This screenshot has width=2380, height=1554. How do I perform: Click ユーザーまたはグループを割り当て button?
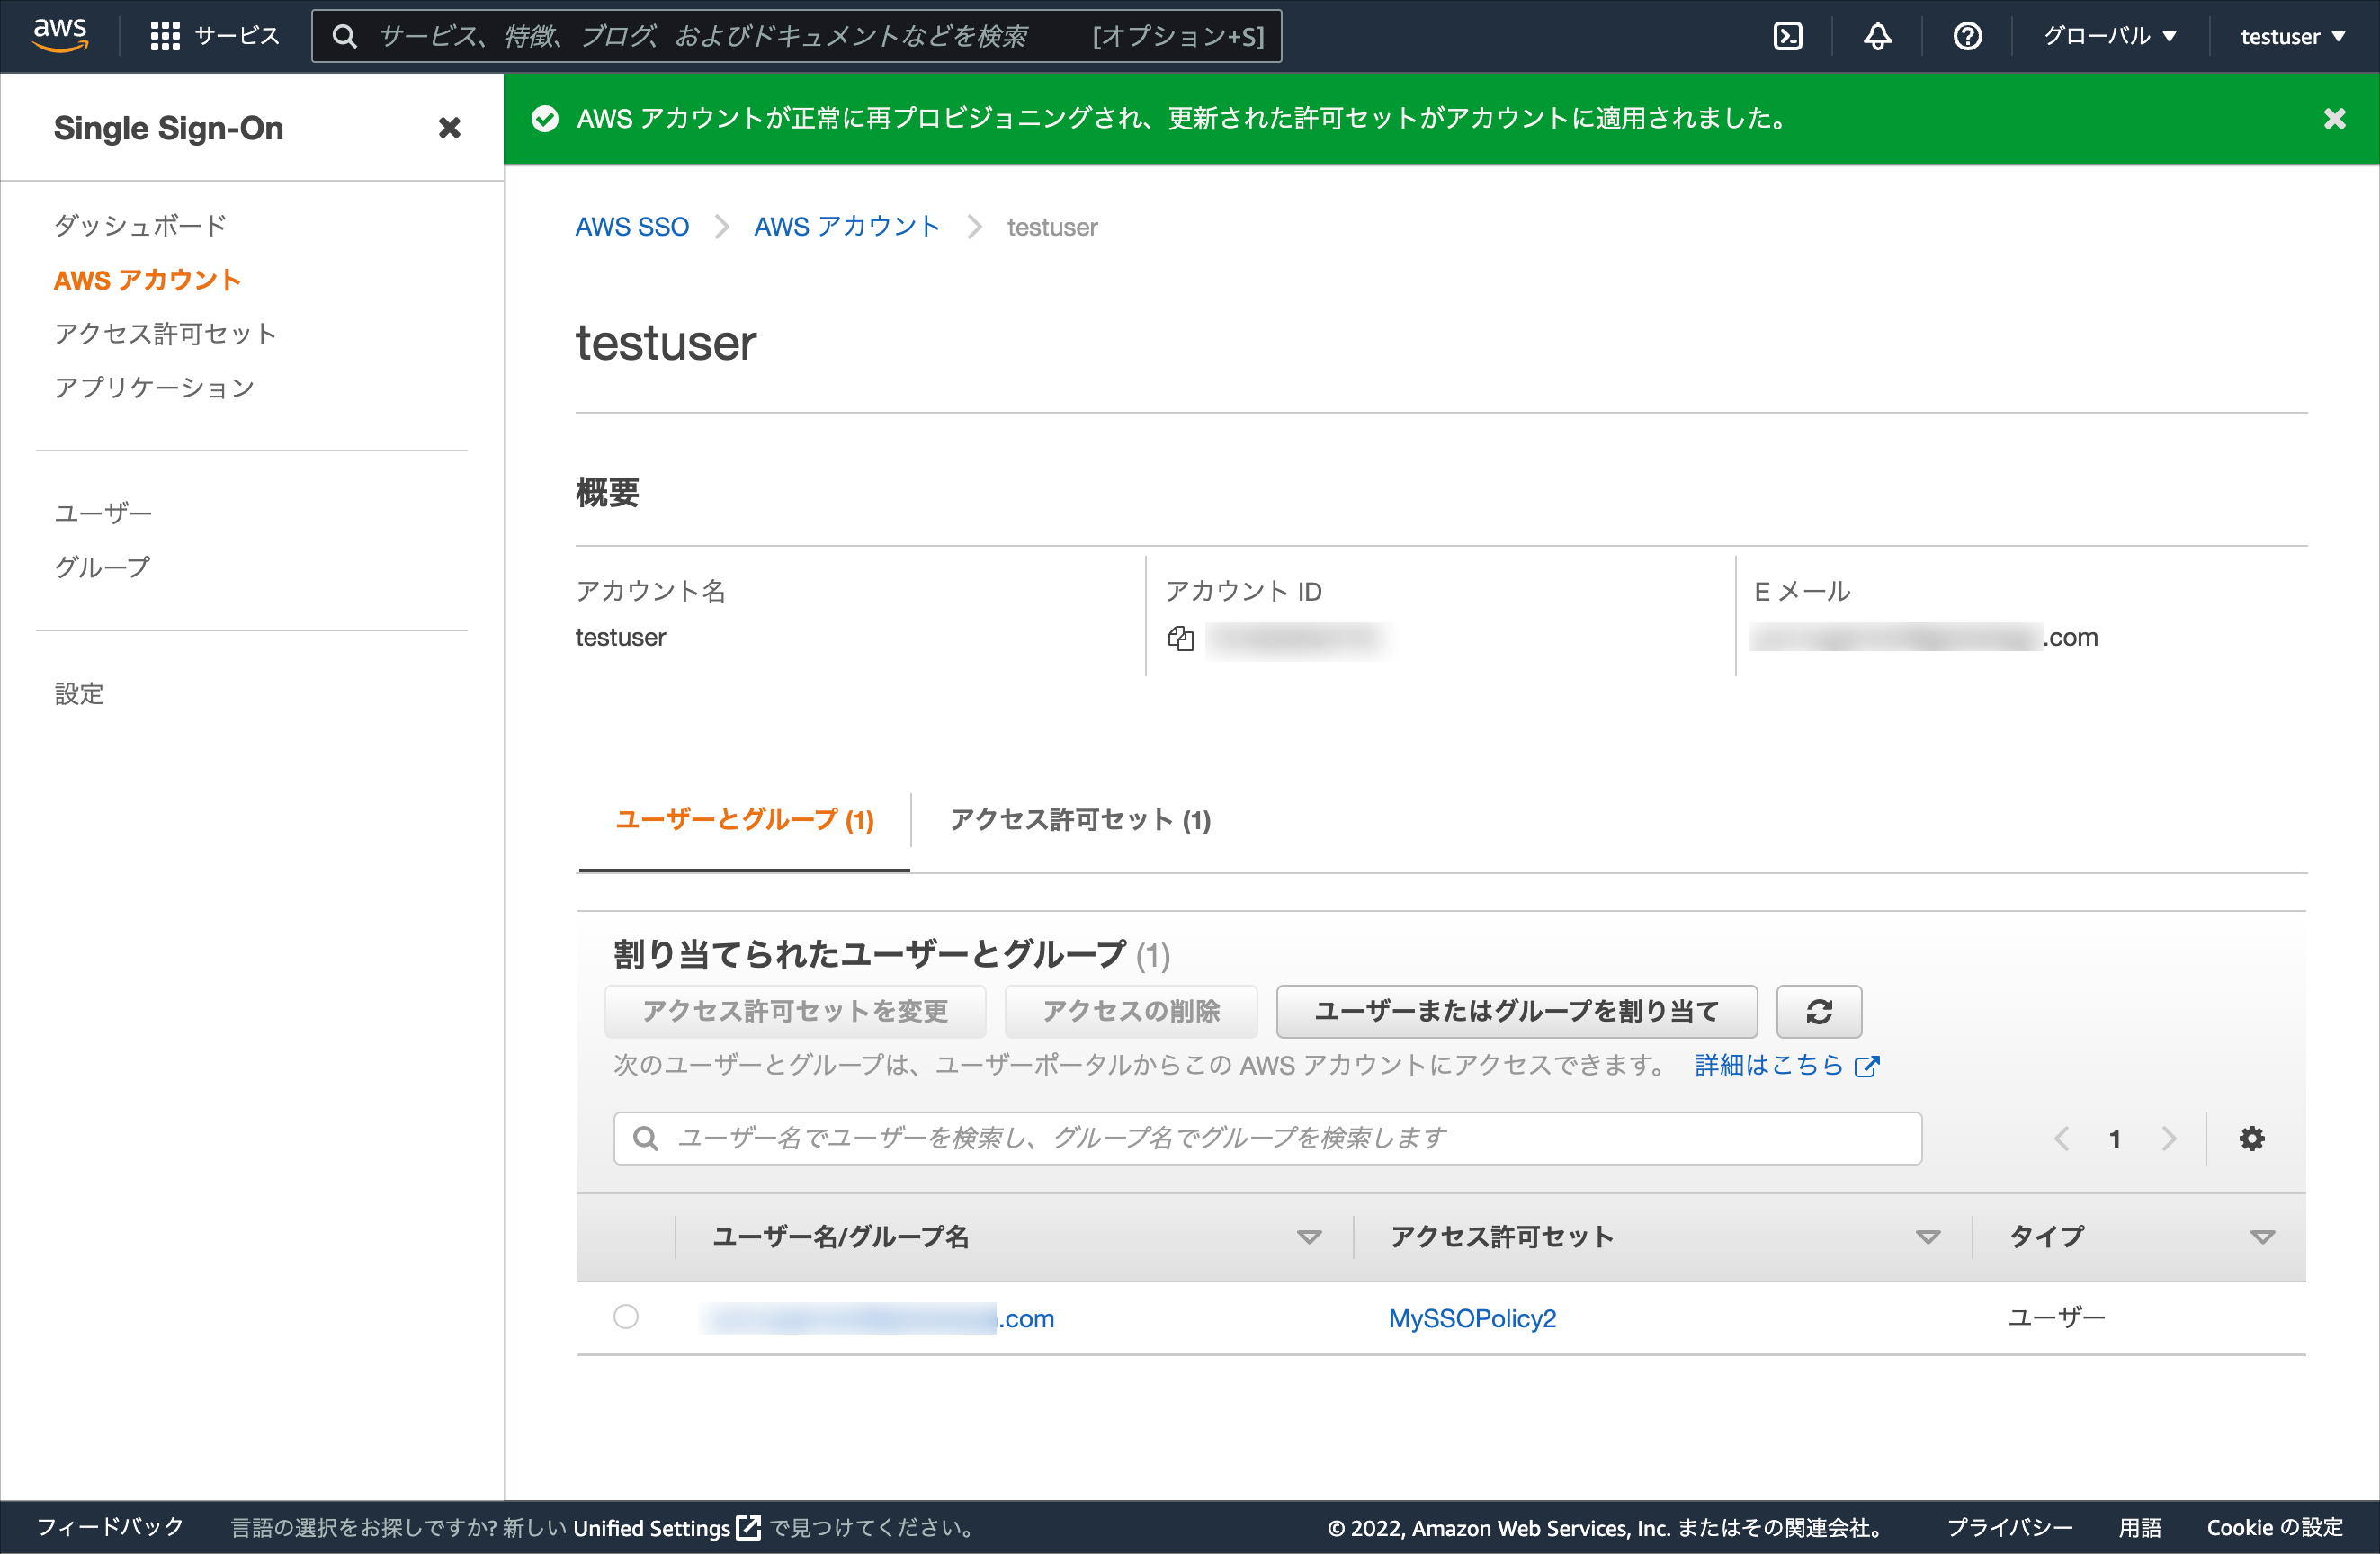coord(1516,1011)
